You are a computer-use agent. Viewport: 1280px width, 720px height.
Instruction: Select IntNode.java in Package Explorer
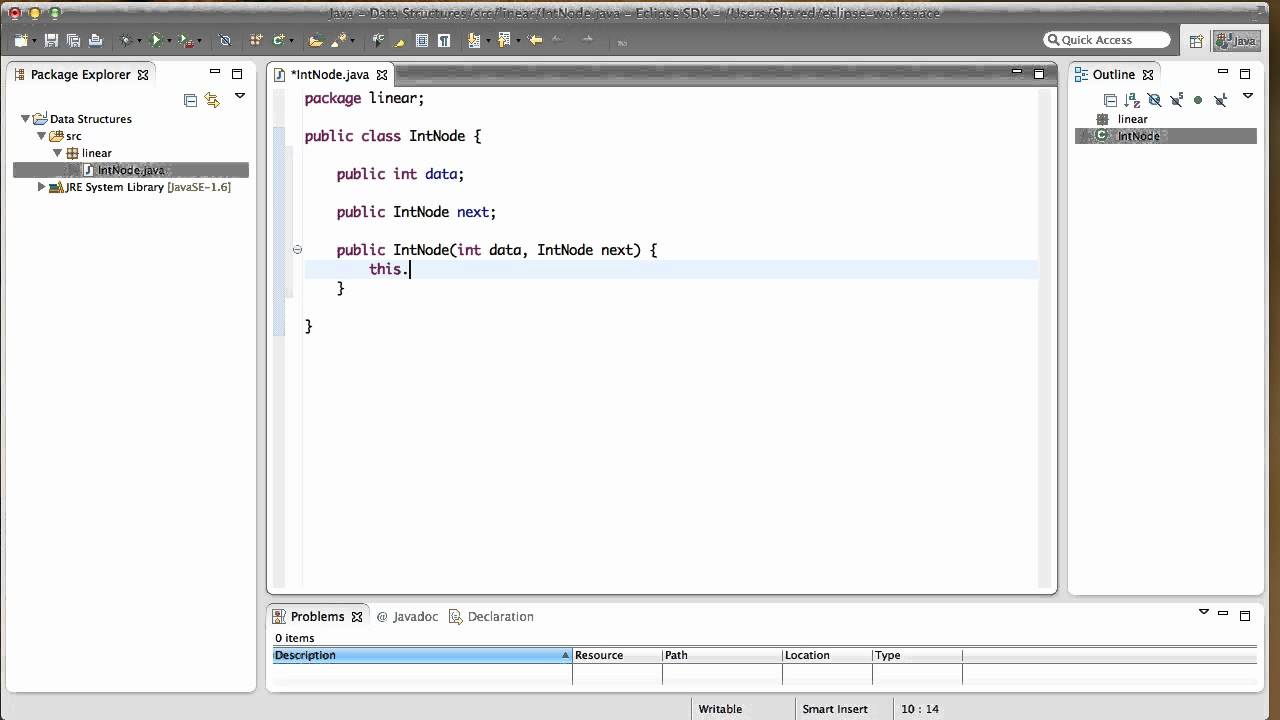(131, 170)
